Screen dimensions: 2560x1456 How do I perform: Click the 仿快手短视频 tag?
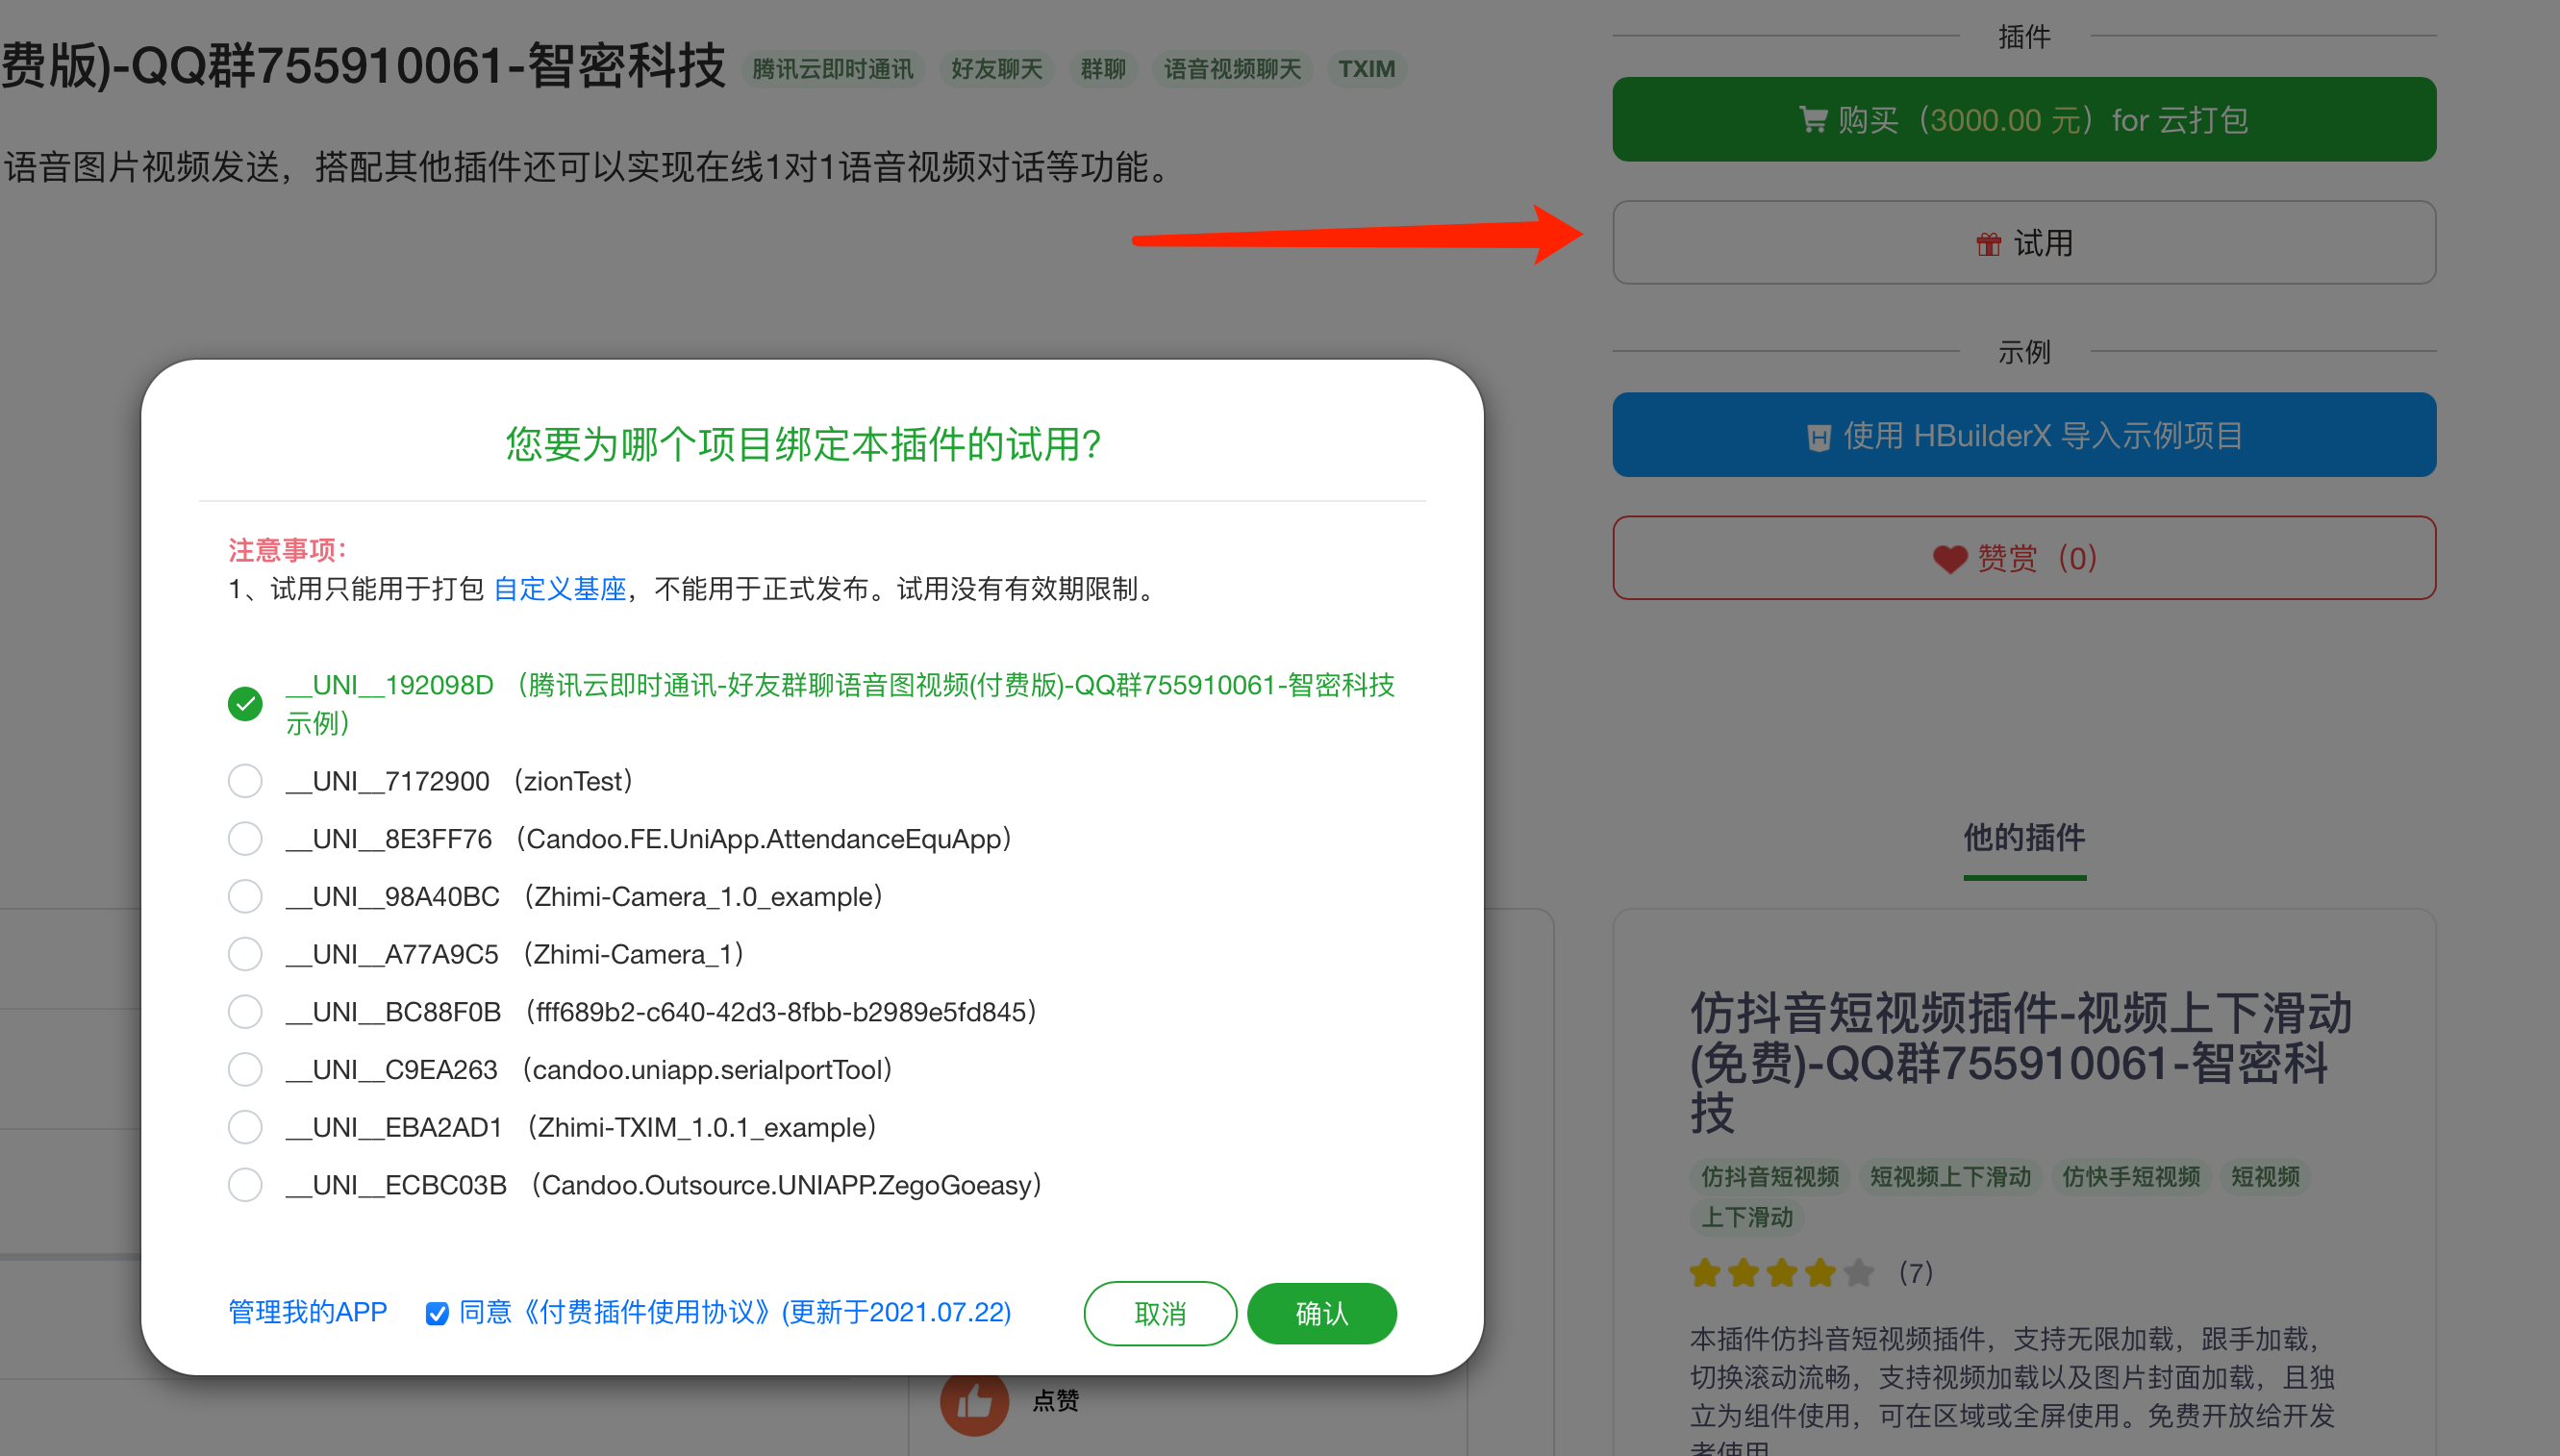pos(2131,1177)
